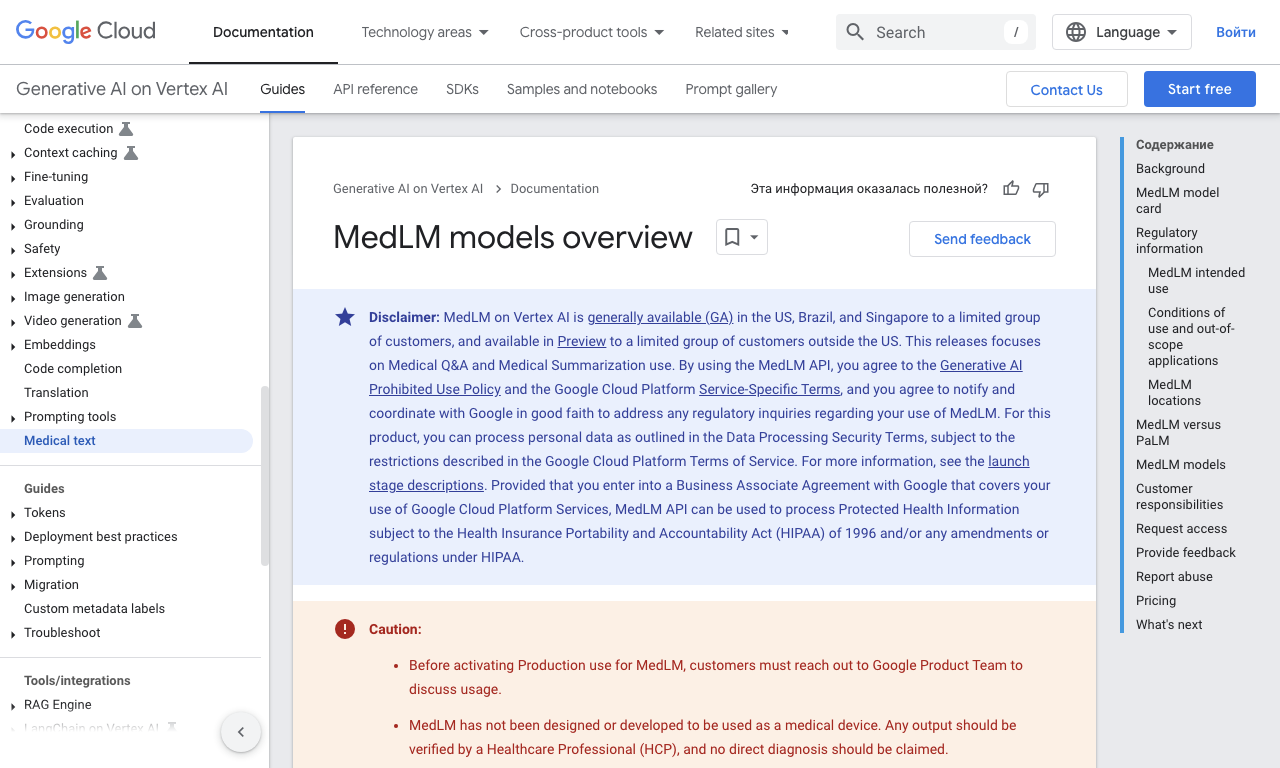Click the Generative AI on Vertex AI breadcrumb
This screenshot has width=1280, height=768.
[408, 188]
